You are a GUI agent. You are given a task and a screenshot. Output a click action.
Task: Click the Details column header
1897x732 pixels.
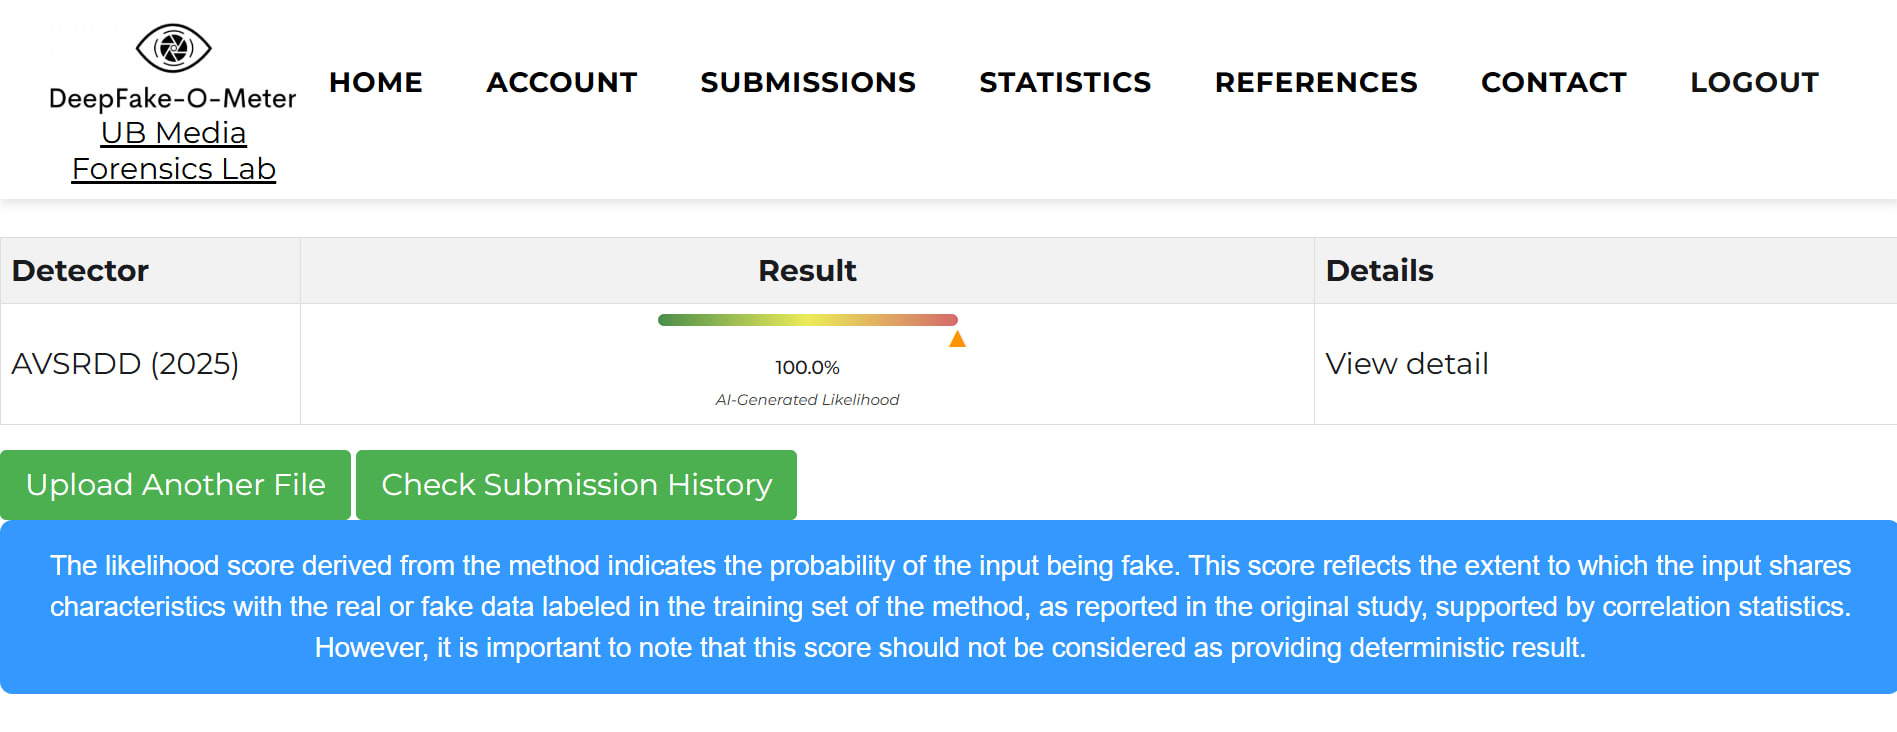point(1379,271)
